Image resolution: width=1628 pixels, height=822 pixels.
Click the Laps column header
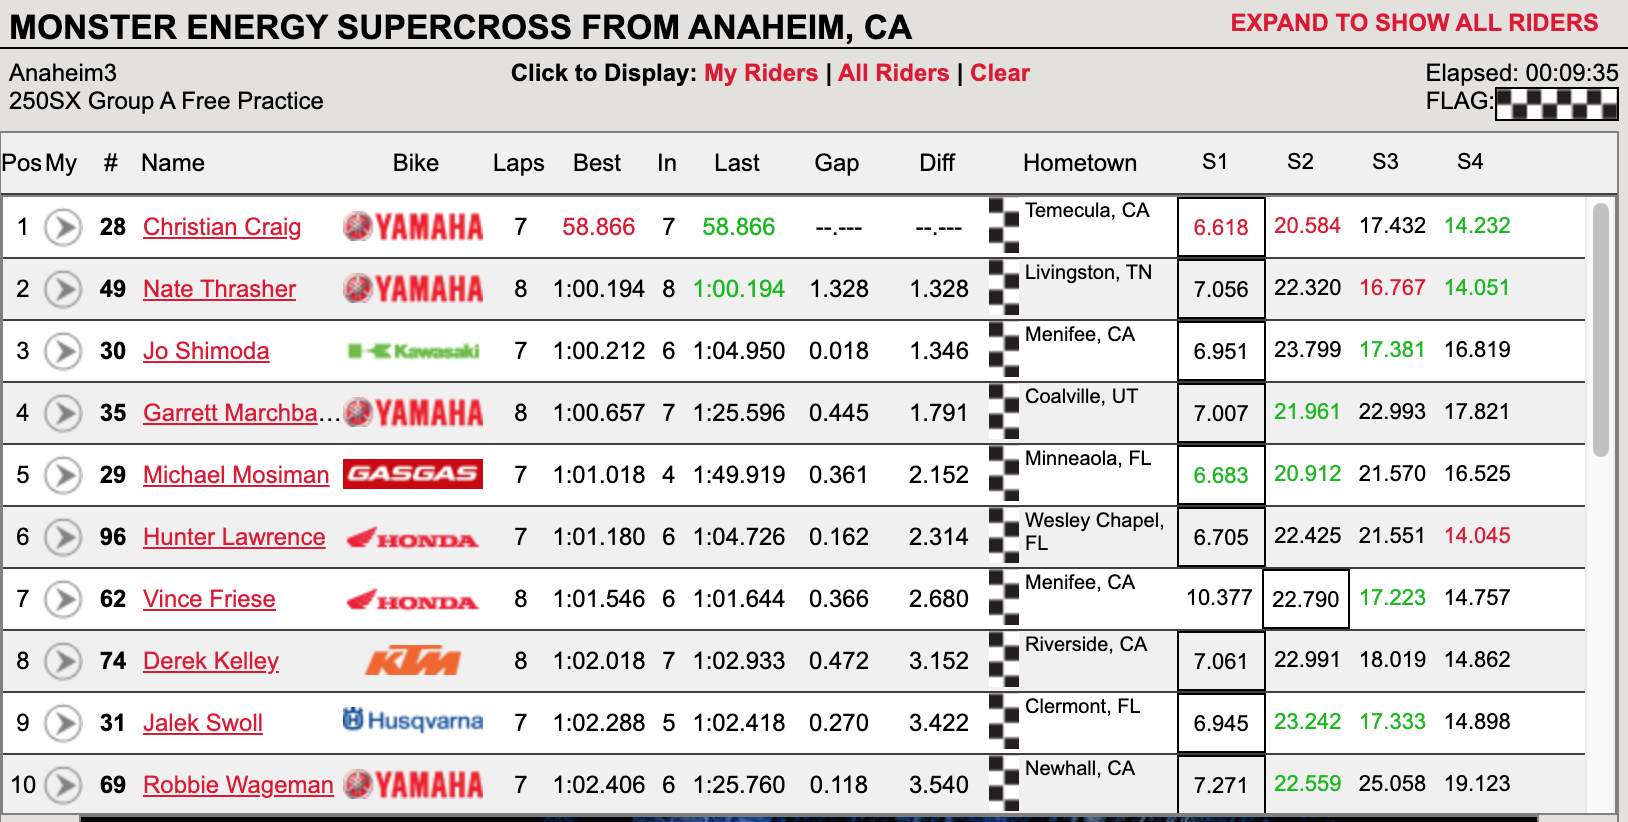[x=518, y=163]
